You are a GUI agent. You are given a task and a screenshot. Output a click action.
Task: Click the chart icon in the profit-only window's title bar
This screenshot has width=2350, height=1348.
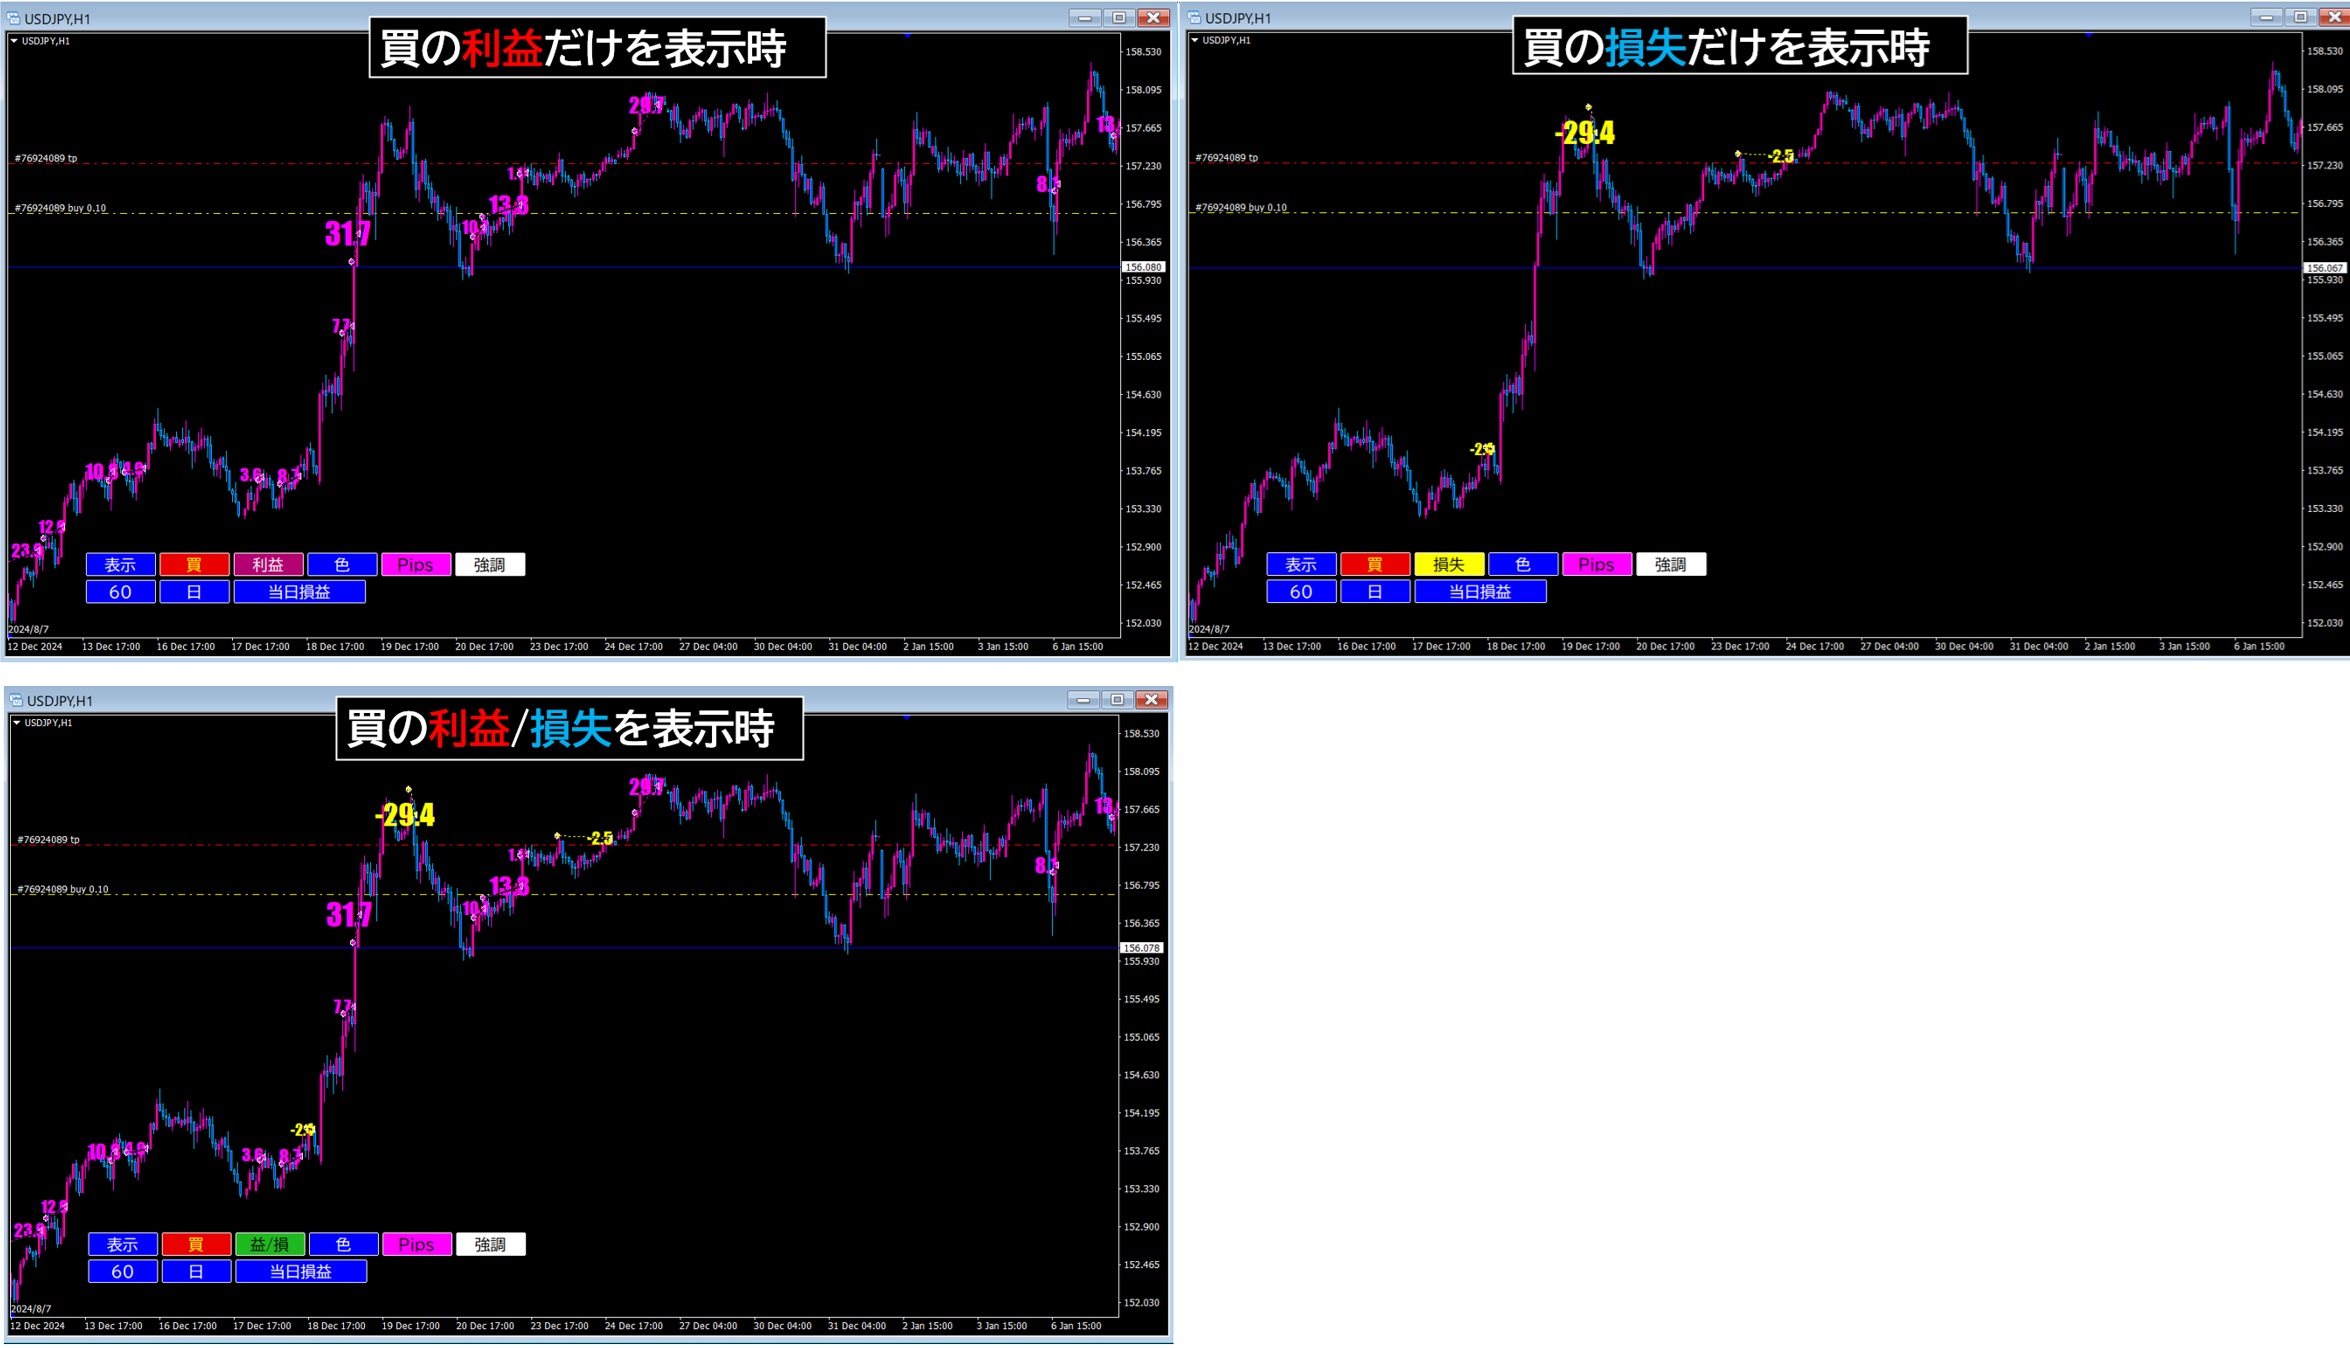[13, 18]
